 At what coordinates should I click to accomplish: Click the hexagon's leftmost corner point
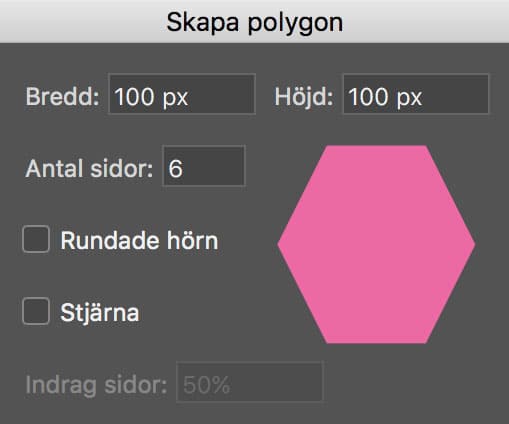click(279, 244)
